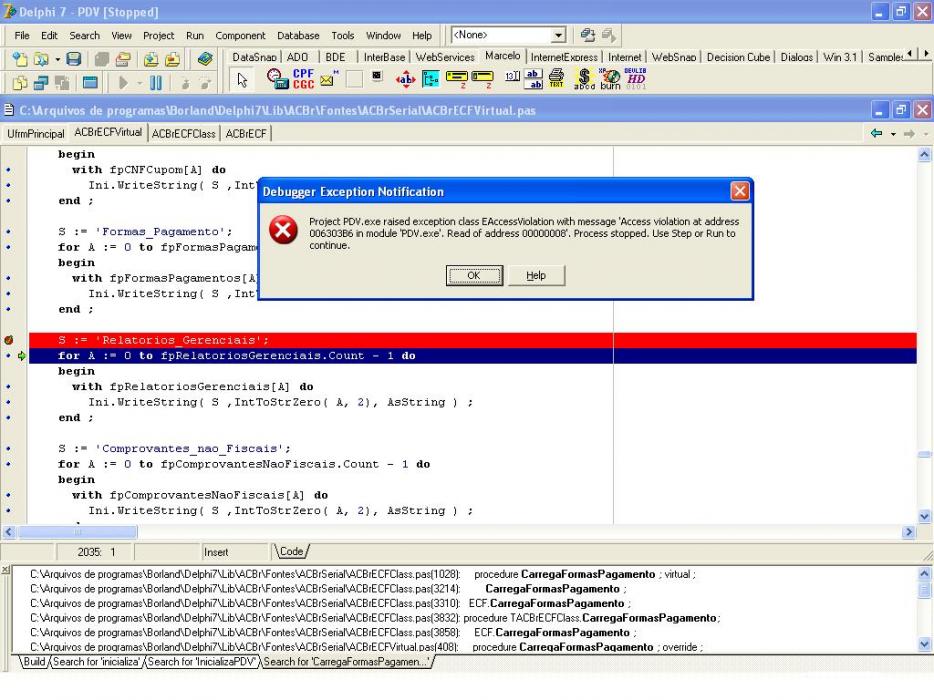
Task: Toggle breakpoint on Relatorios_Gerenciais line
Action: coord(8,340)
